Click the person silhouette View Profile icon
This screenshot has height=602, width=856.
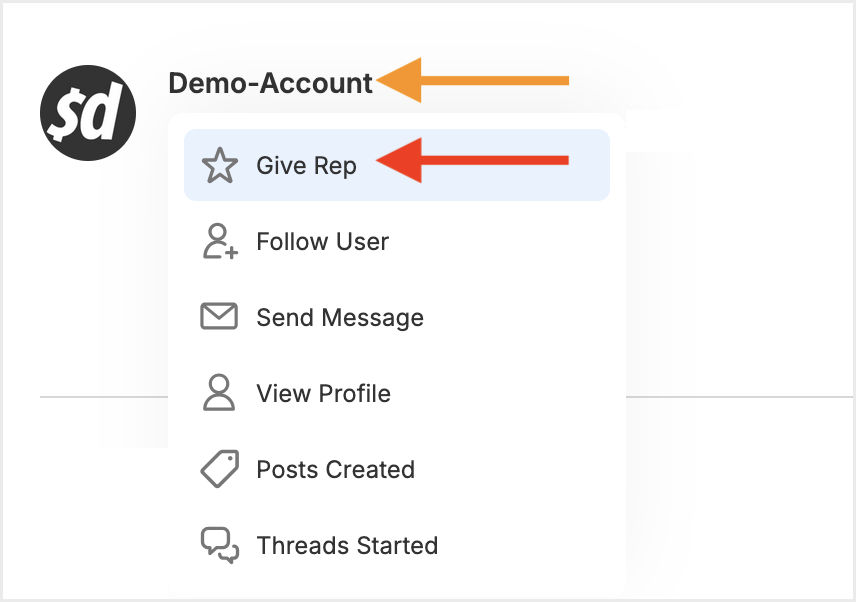(x=219, y=394)
